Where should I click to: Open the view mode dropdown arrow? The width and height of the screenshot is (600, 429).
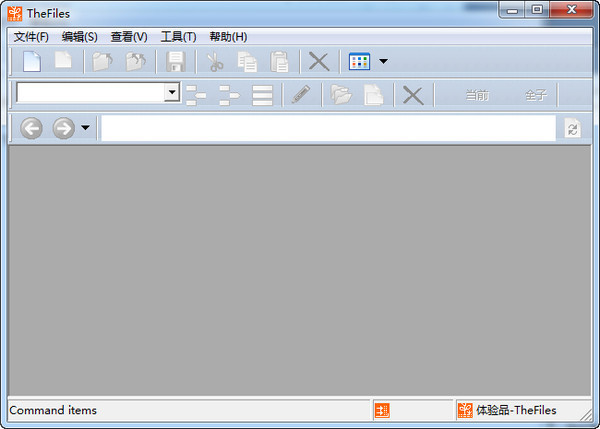tap(383, 61)
